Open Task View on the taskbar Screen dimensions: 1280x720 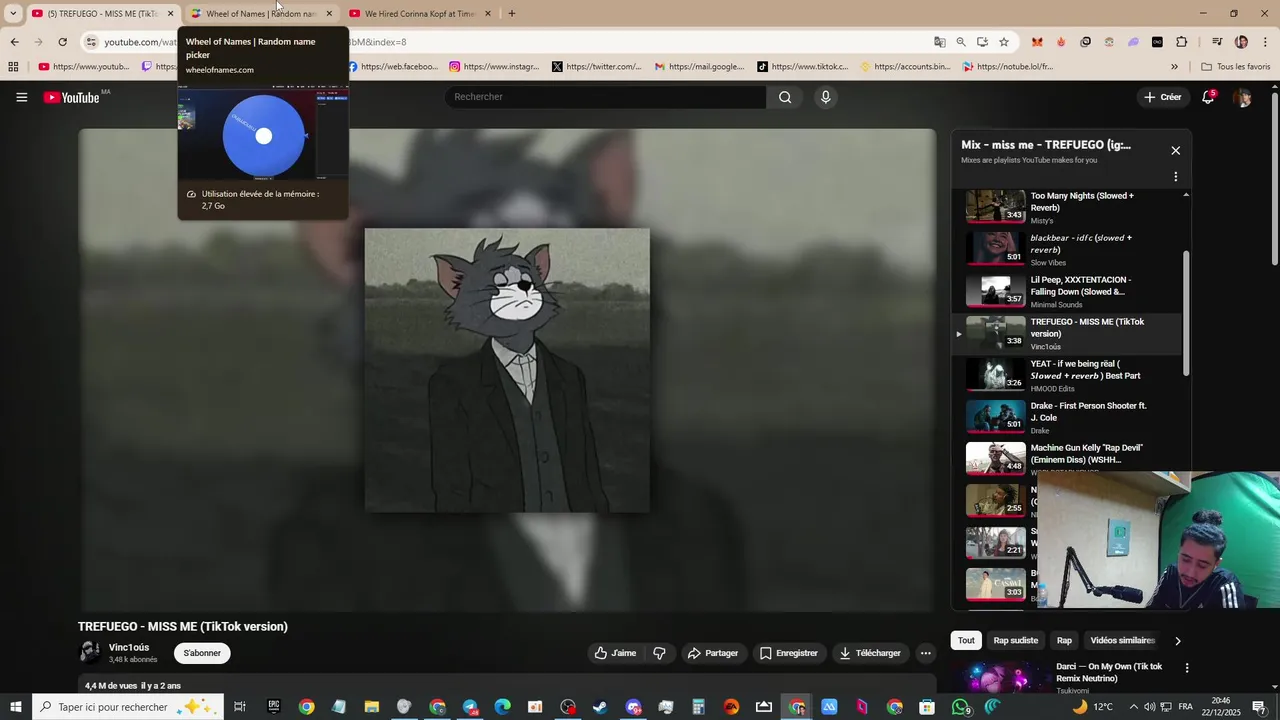[x=240, y=707]
